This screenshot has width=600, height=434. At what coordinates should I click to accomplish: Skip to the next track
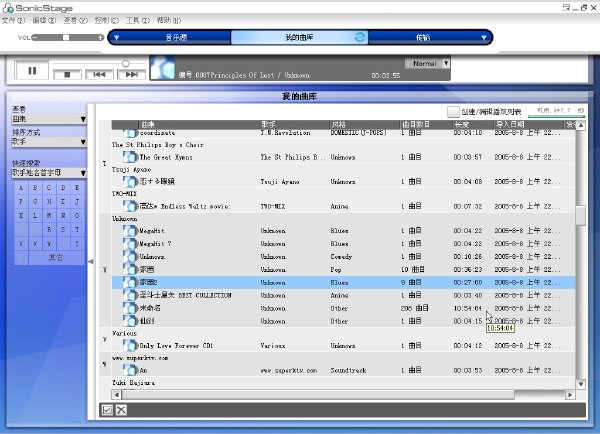(x=131, y=74)
